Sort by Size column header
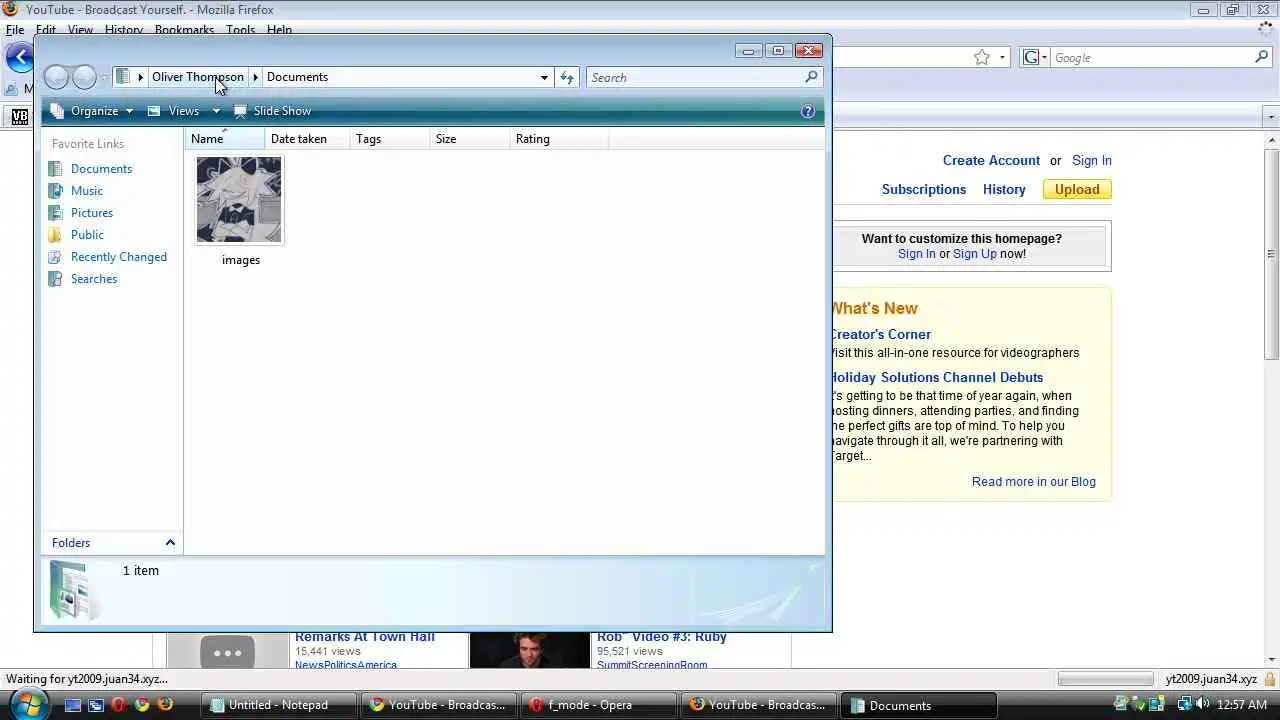Viewport: 1280px width, 720px height. pyautogui.click(x=470, y=139)
